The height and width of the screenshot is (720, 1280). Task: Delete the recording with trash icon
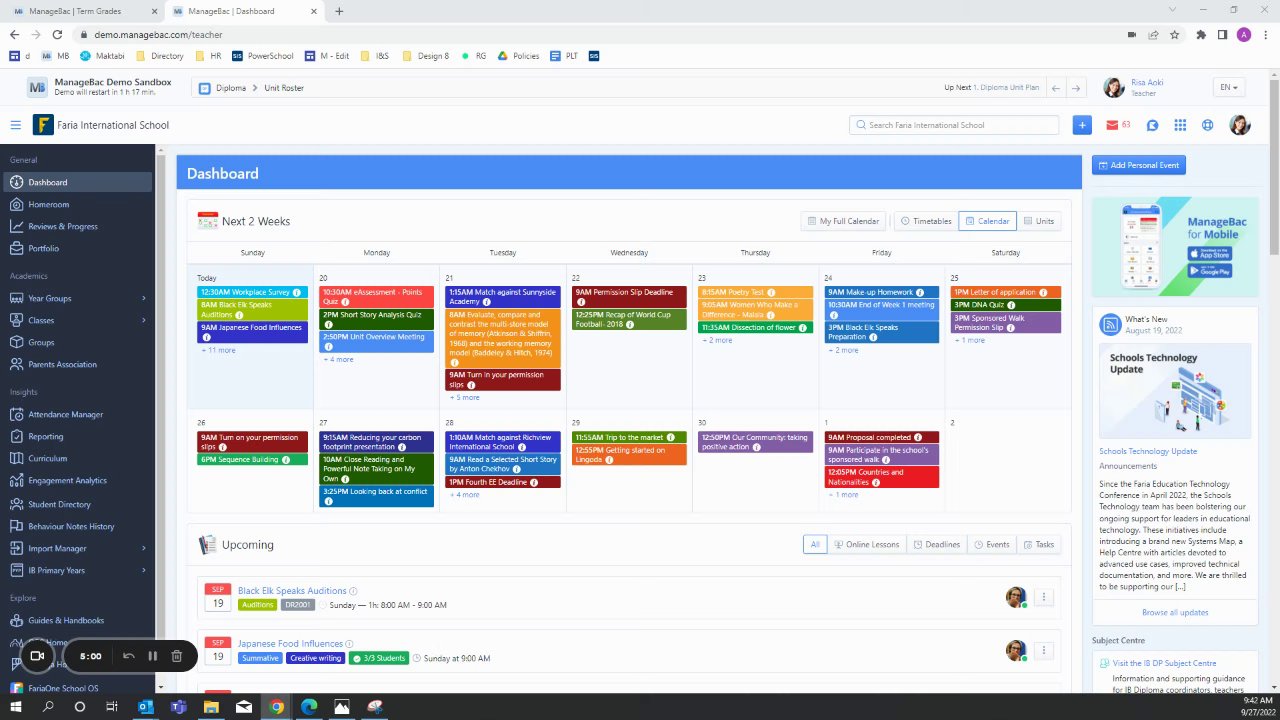176,656
